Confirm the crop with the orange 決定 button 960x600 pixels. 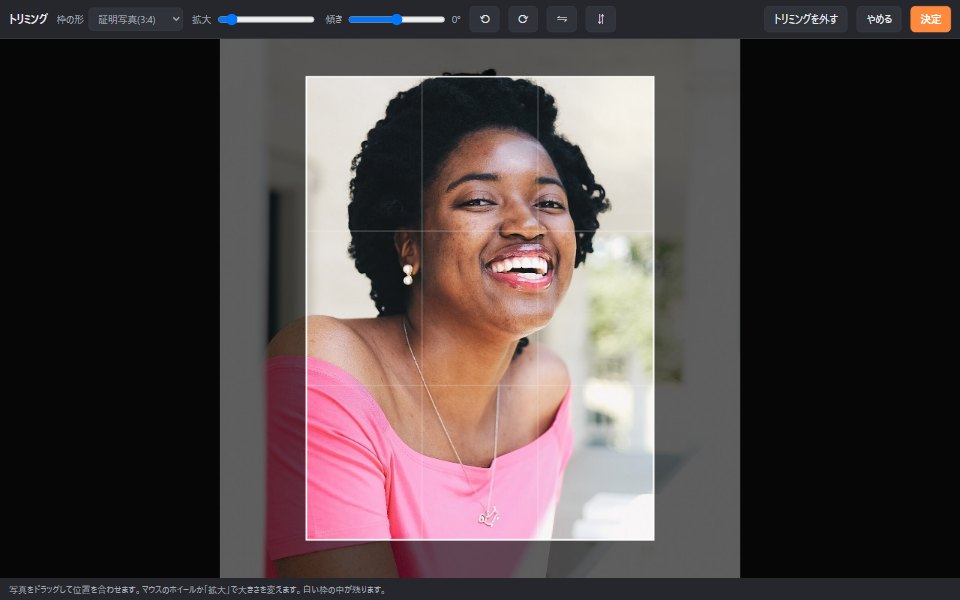coord(931,19)
